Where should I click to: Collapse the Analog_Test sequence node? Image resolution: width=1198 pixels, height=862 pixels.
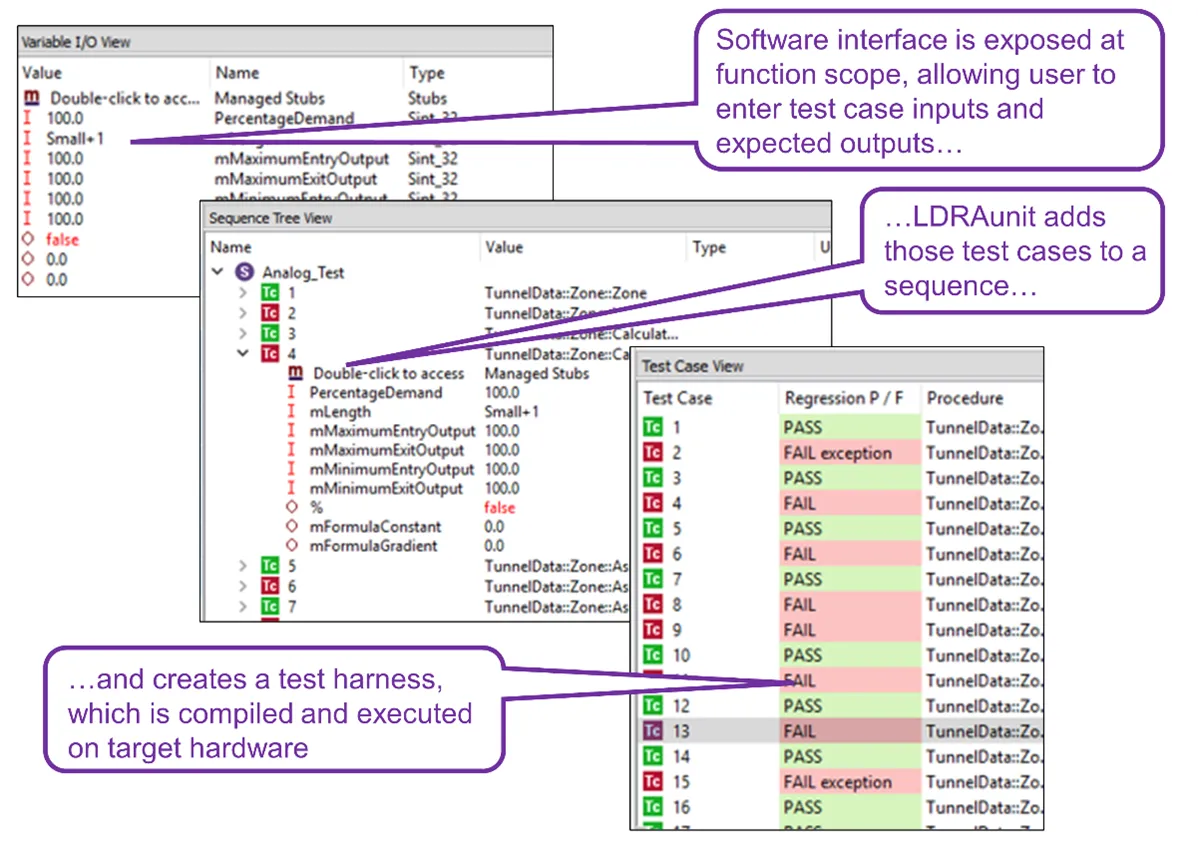(218, 271)
